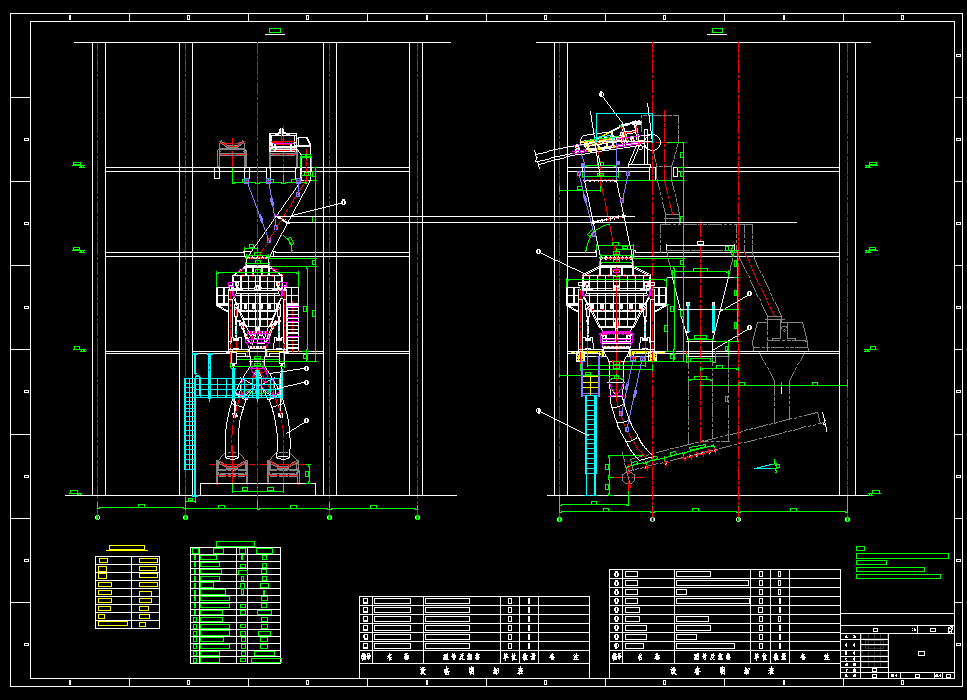Select the green notes block above title block
The width and height of the screenshot is (967, 700).
[x=902, y=563]
